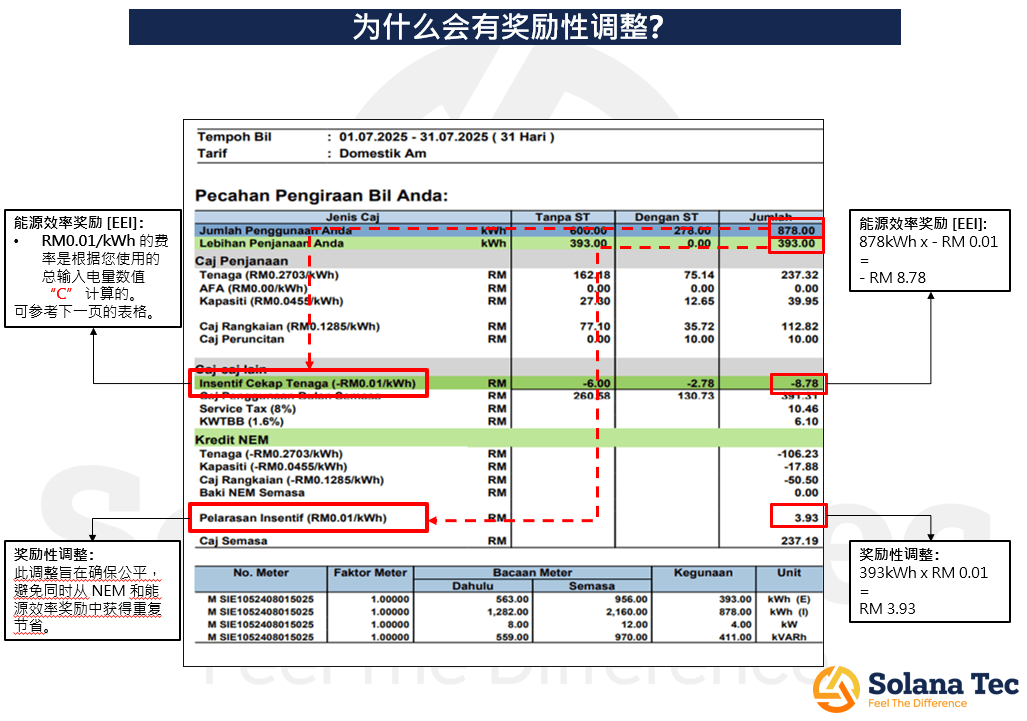Screen dimensions: 1027x721
Task: Click the Caj Semasa amount 237.19
Action: tap(797, 541)
